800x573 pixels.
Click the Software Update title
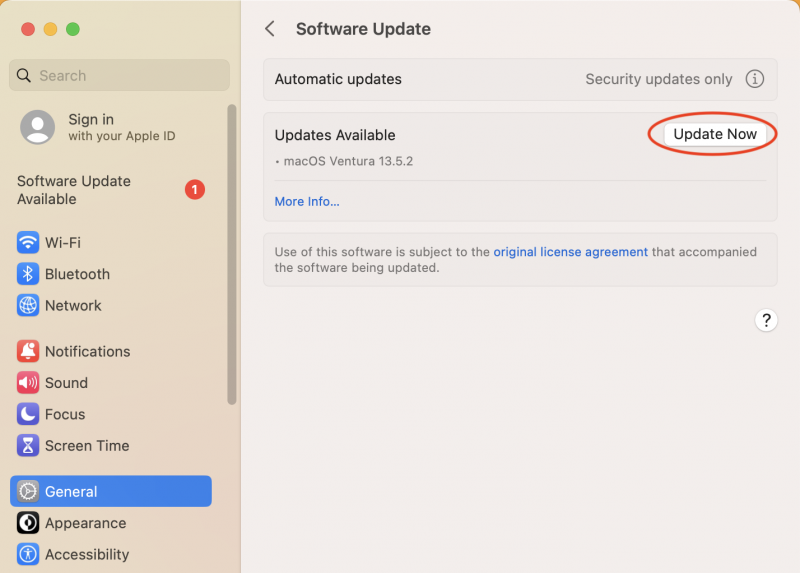(x=363, y=29)
